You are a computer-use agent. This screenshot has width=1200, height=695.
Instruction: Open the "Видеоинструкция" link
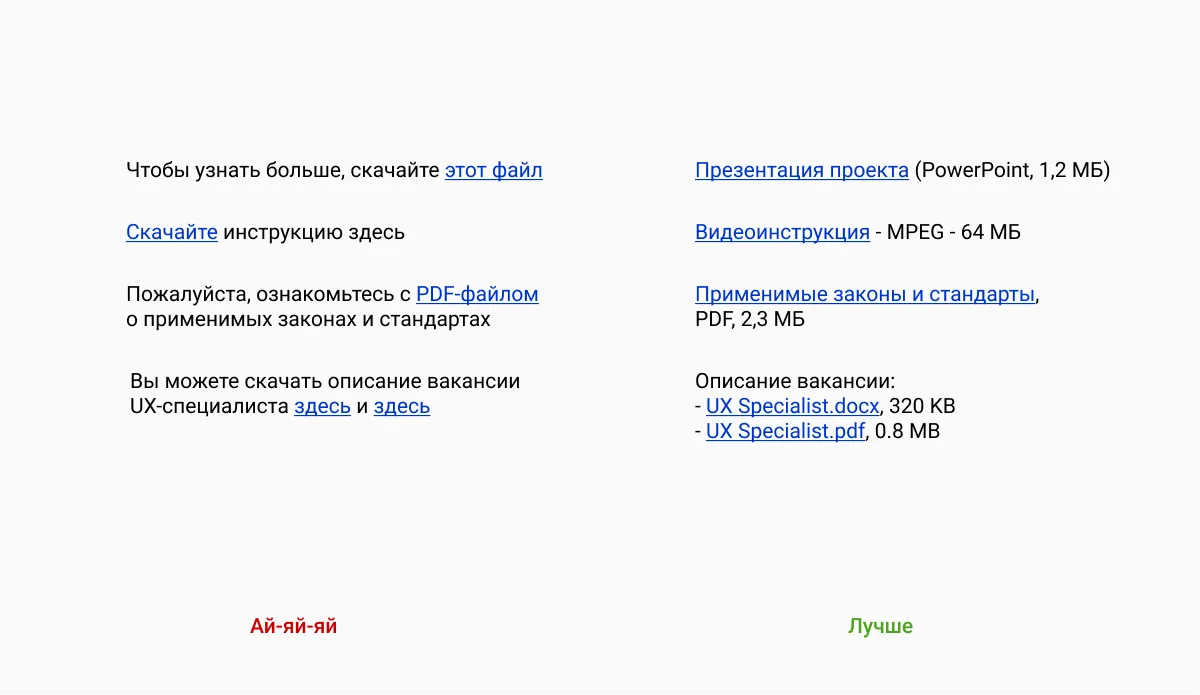[782, 232]
